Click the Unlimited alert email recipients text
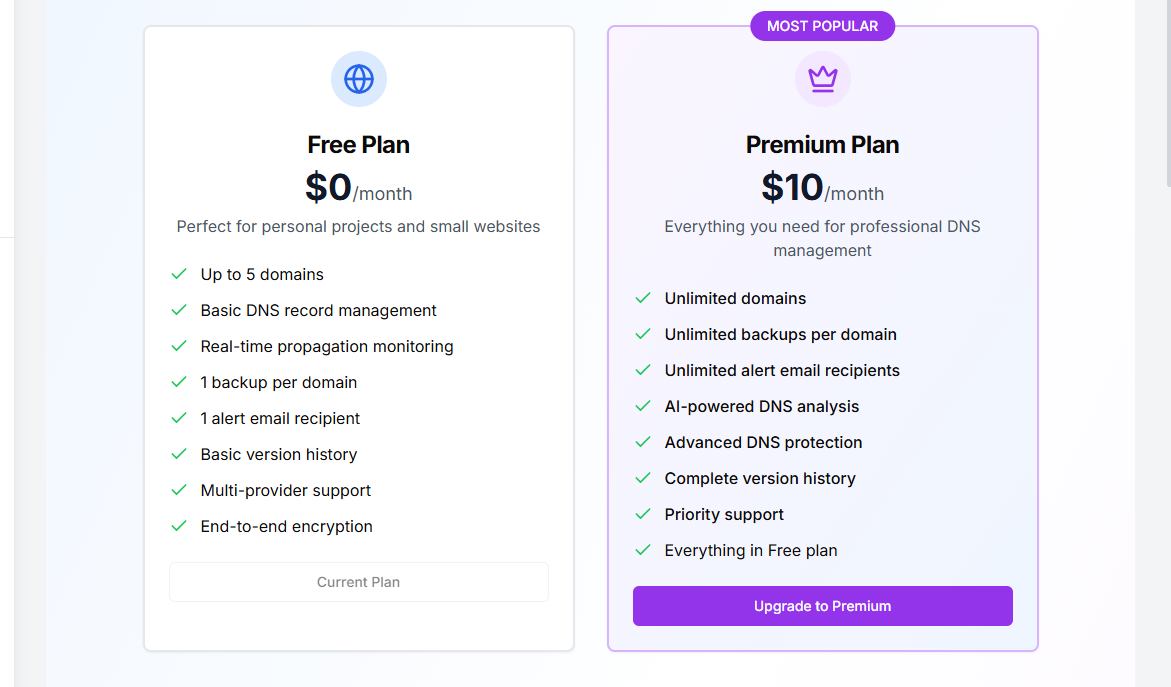The width and height of the screenshot is (1171, 687). pyautogui.click(x=782, y=370)
